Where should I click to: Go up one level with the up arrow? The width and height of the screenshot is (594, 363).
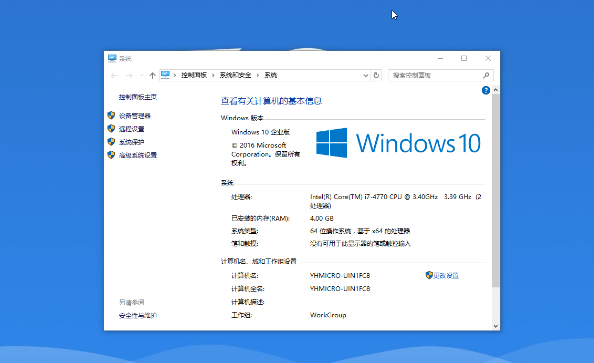click(x=152, y=75)
